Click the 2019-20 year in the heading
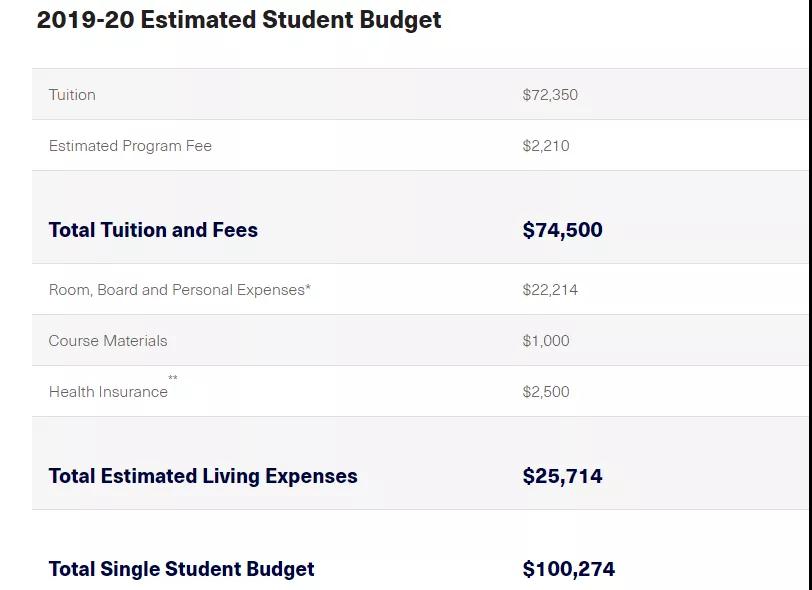The width and height of the screenshot is (812, 590). tap(85, 20)
